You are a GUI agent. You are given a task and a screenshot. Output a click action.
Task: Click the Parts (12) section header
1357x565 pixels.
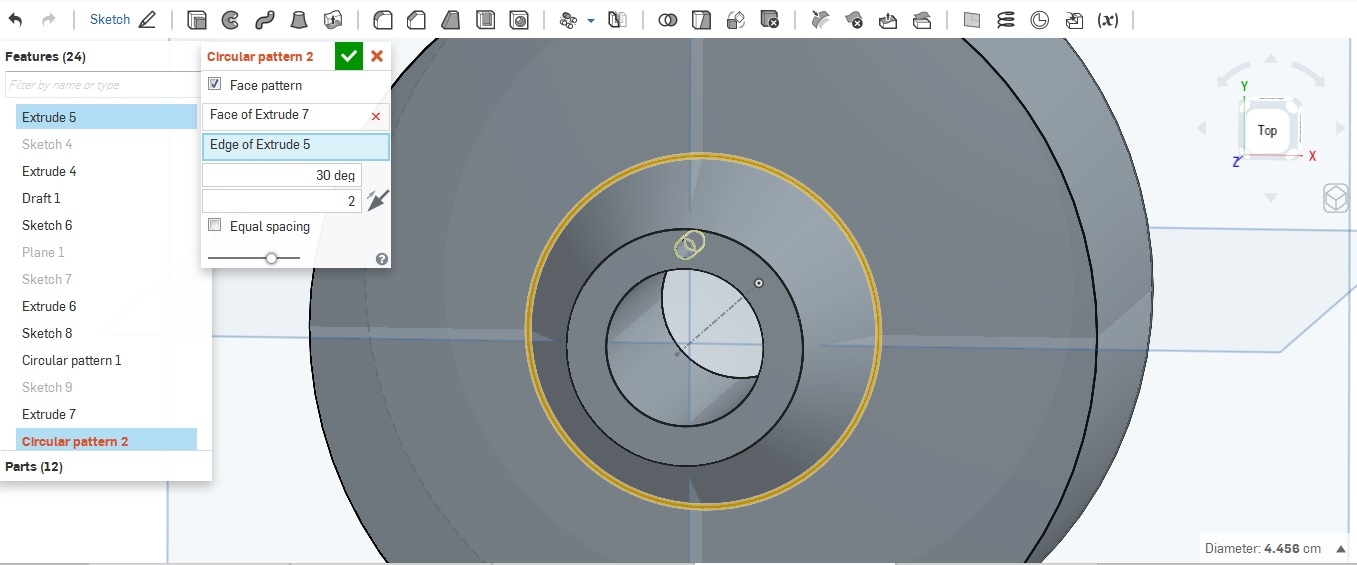click(34, 467)
